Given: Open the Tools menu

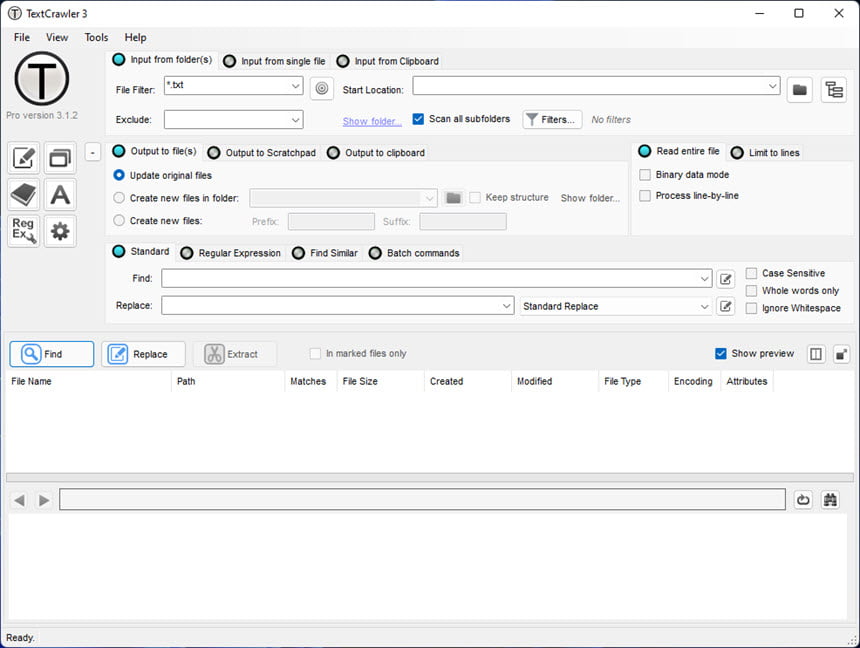Looking at the screenshot, I should (x=96, y=37).
